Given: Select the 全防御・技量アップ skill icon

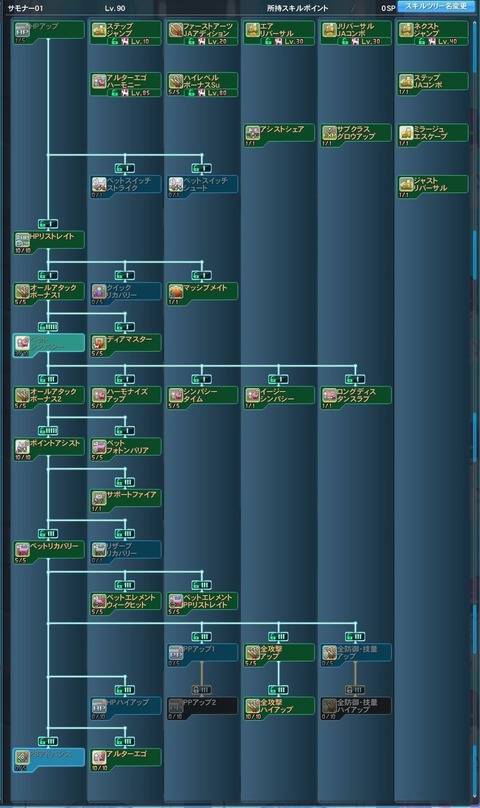Looking at the screenshot, I should [x=329, y=653].
